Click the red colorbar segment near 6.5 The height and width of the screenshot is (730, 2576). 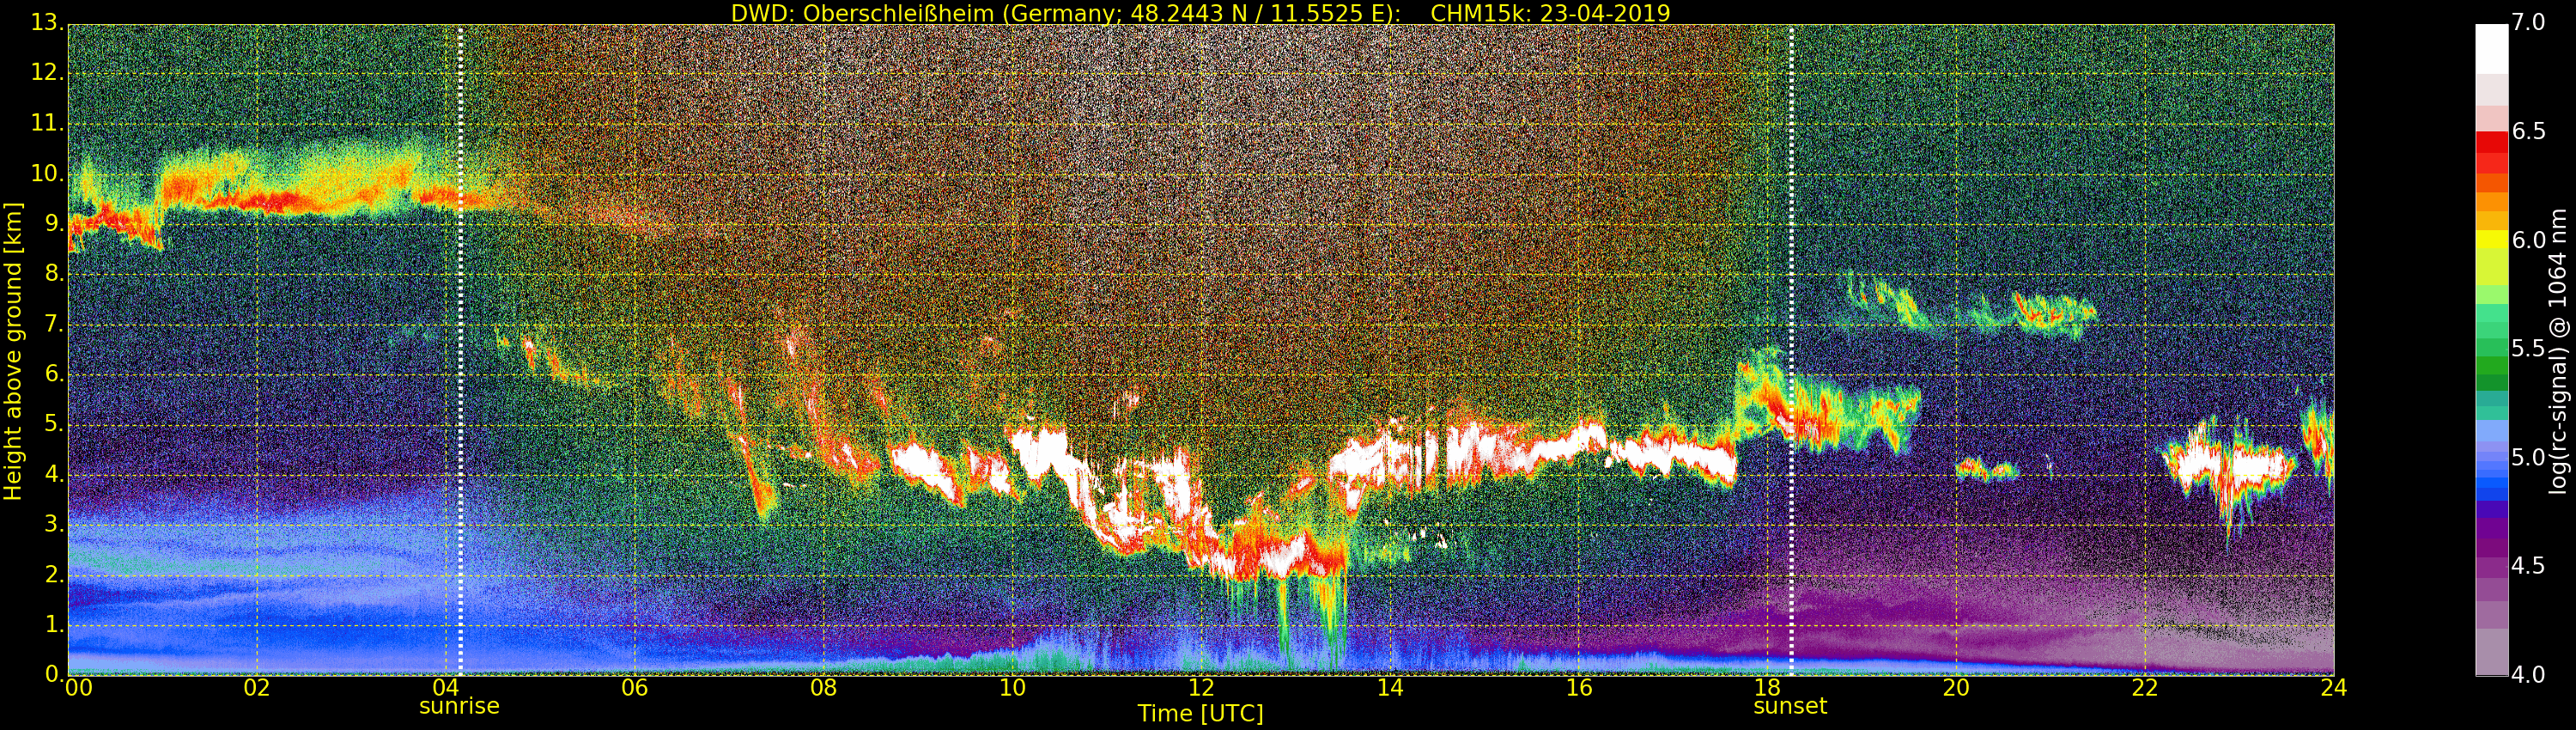coord(2491,143)
